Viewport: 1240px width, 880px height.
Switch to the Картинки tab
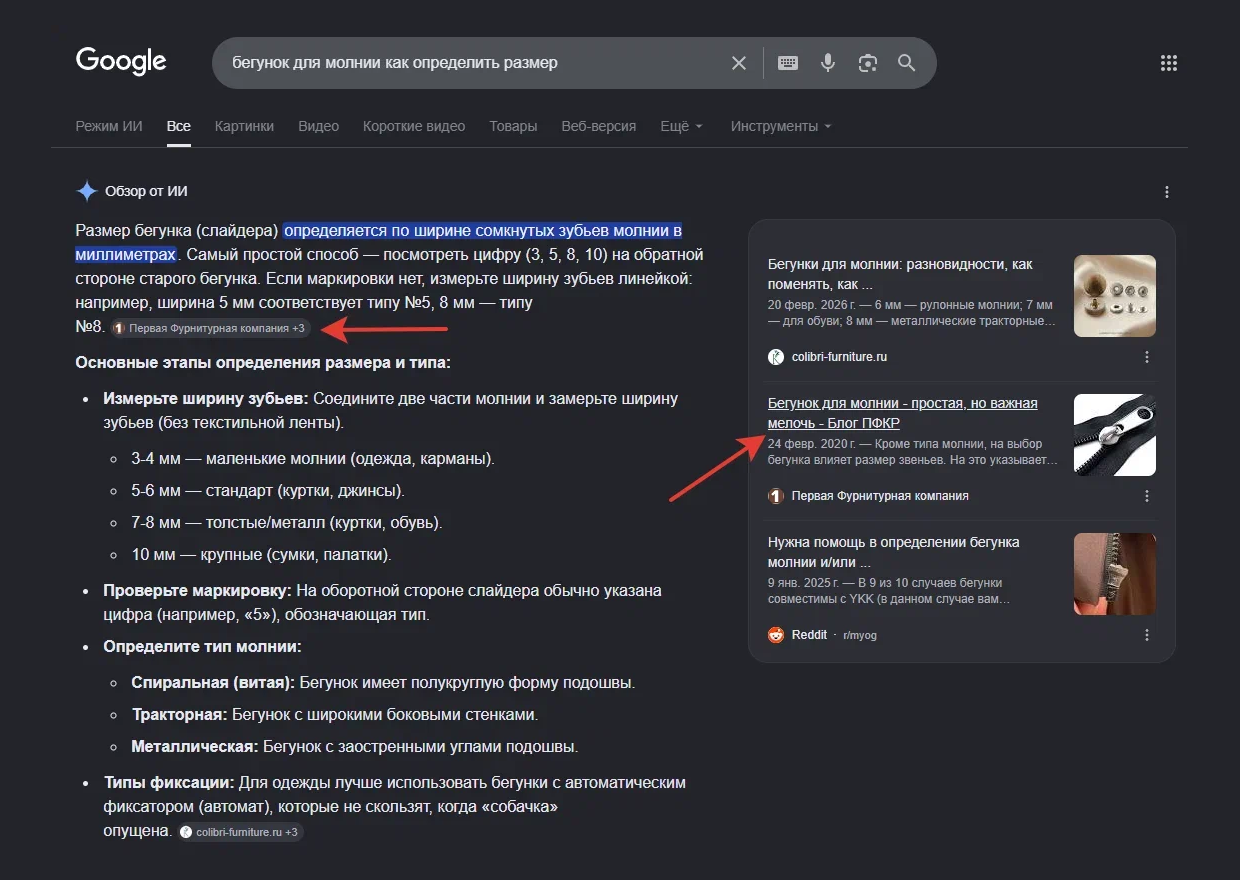(244, 126)
